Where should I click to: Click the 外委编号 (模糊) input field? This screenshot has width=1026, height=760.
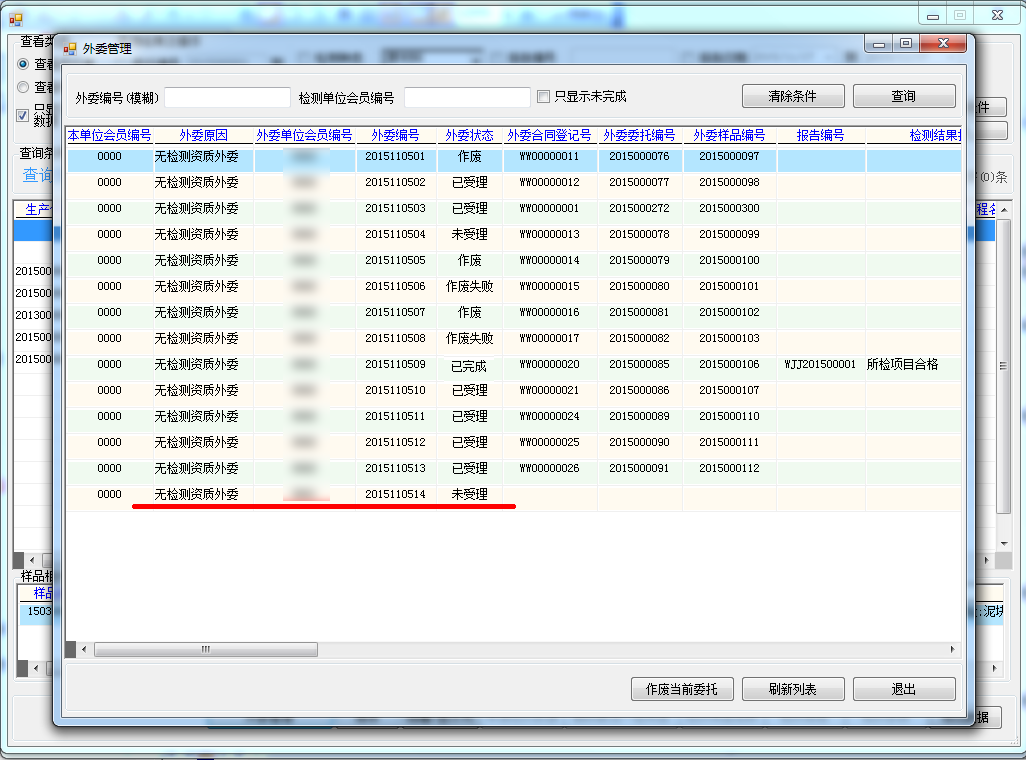(227, 97)
